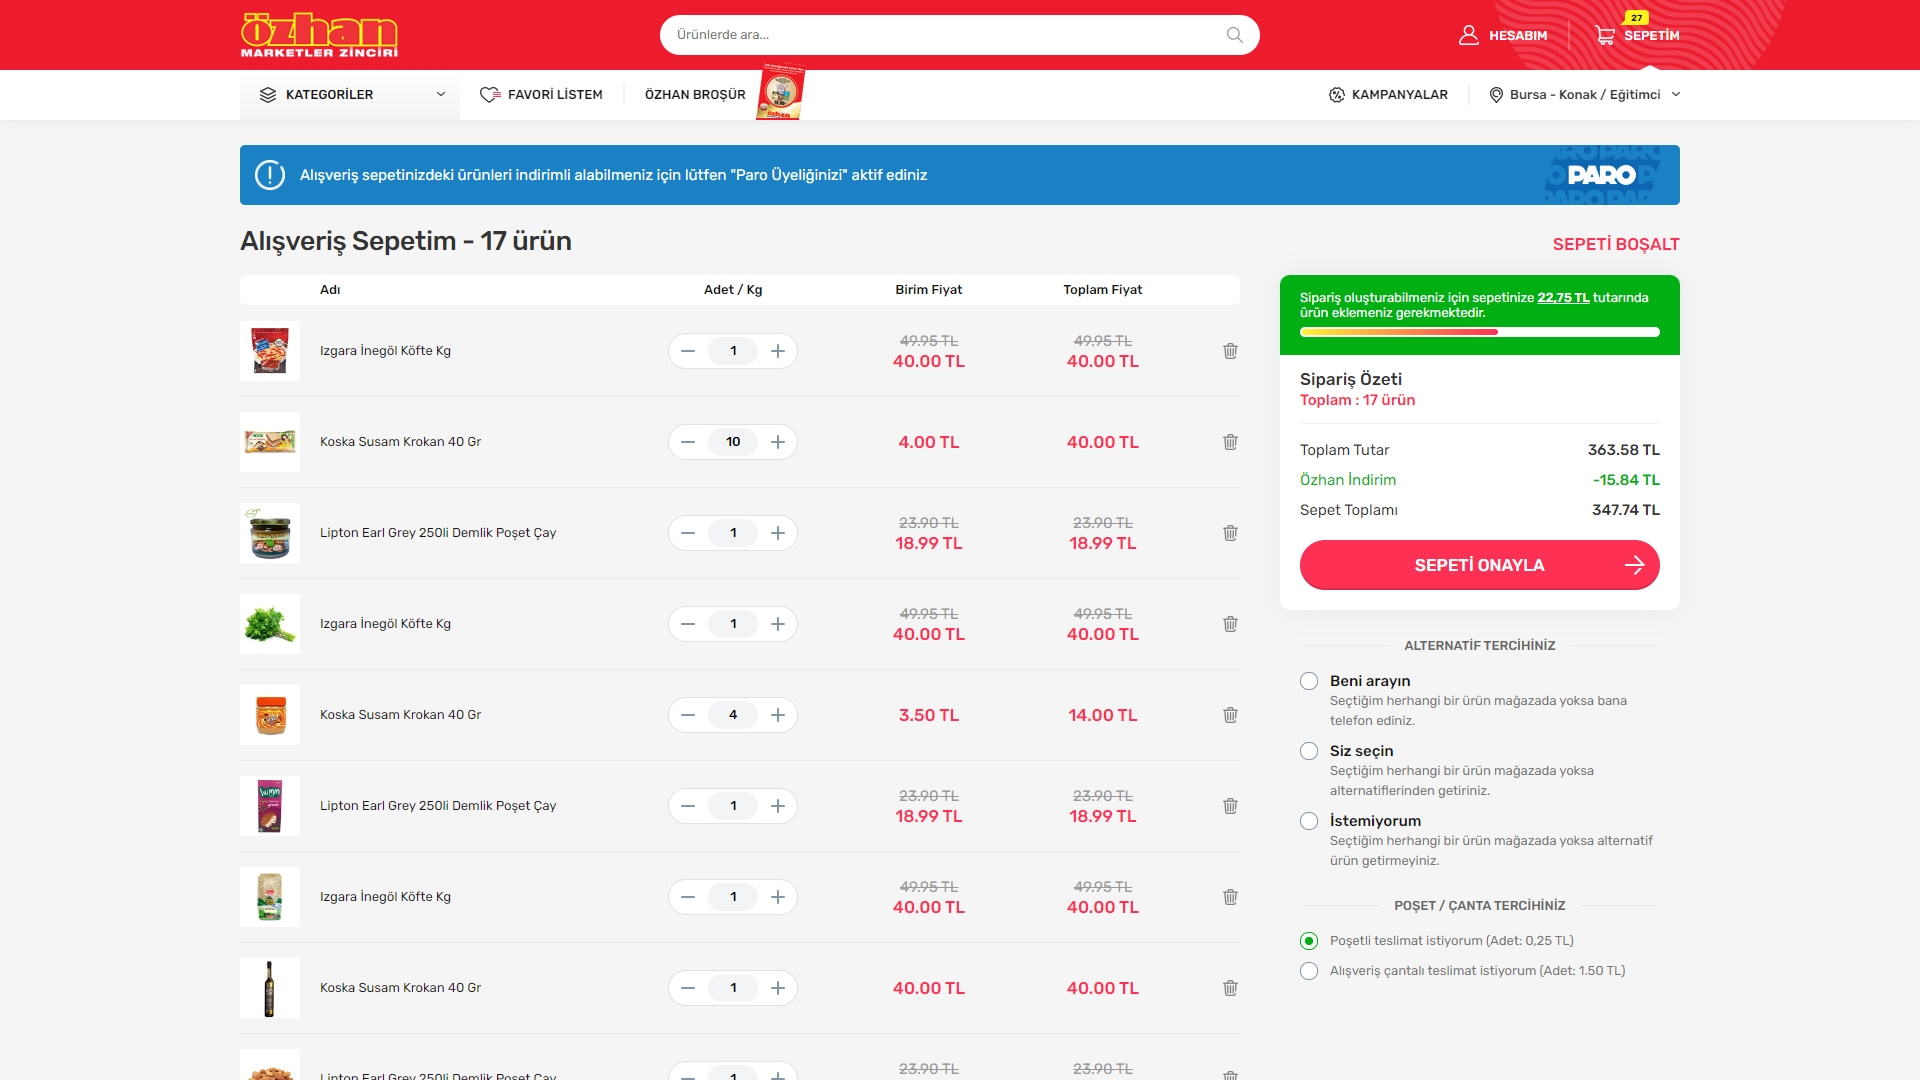
Task: Decrease quantity of Koska Susam Krokan with 4
Action: (x=688, y=715)
